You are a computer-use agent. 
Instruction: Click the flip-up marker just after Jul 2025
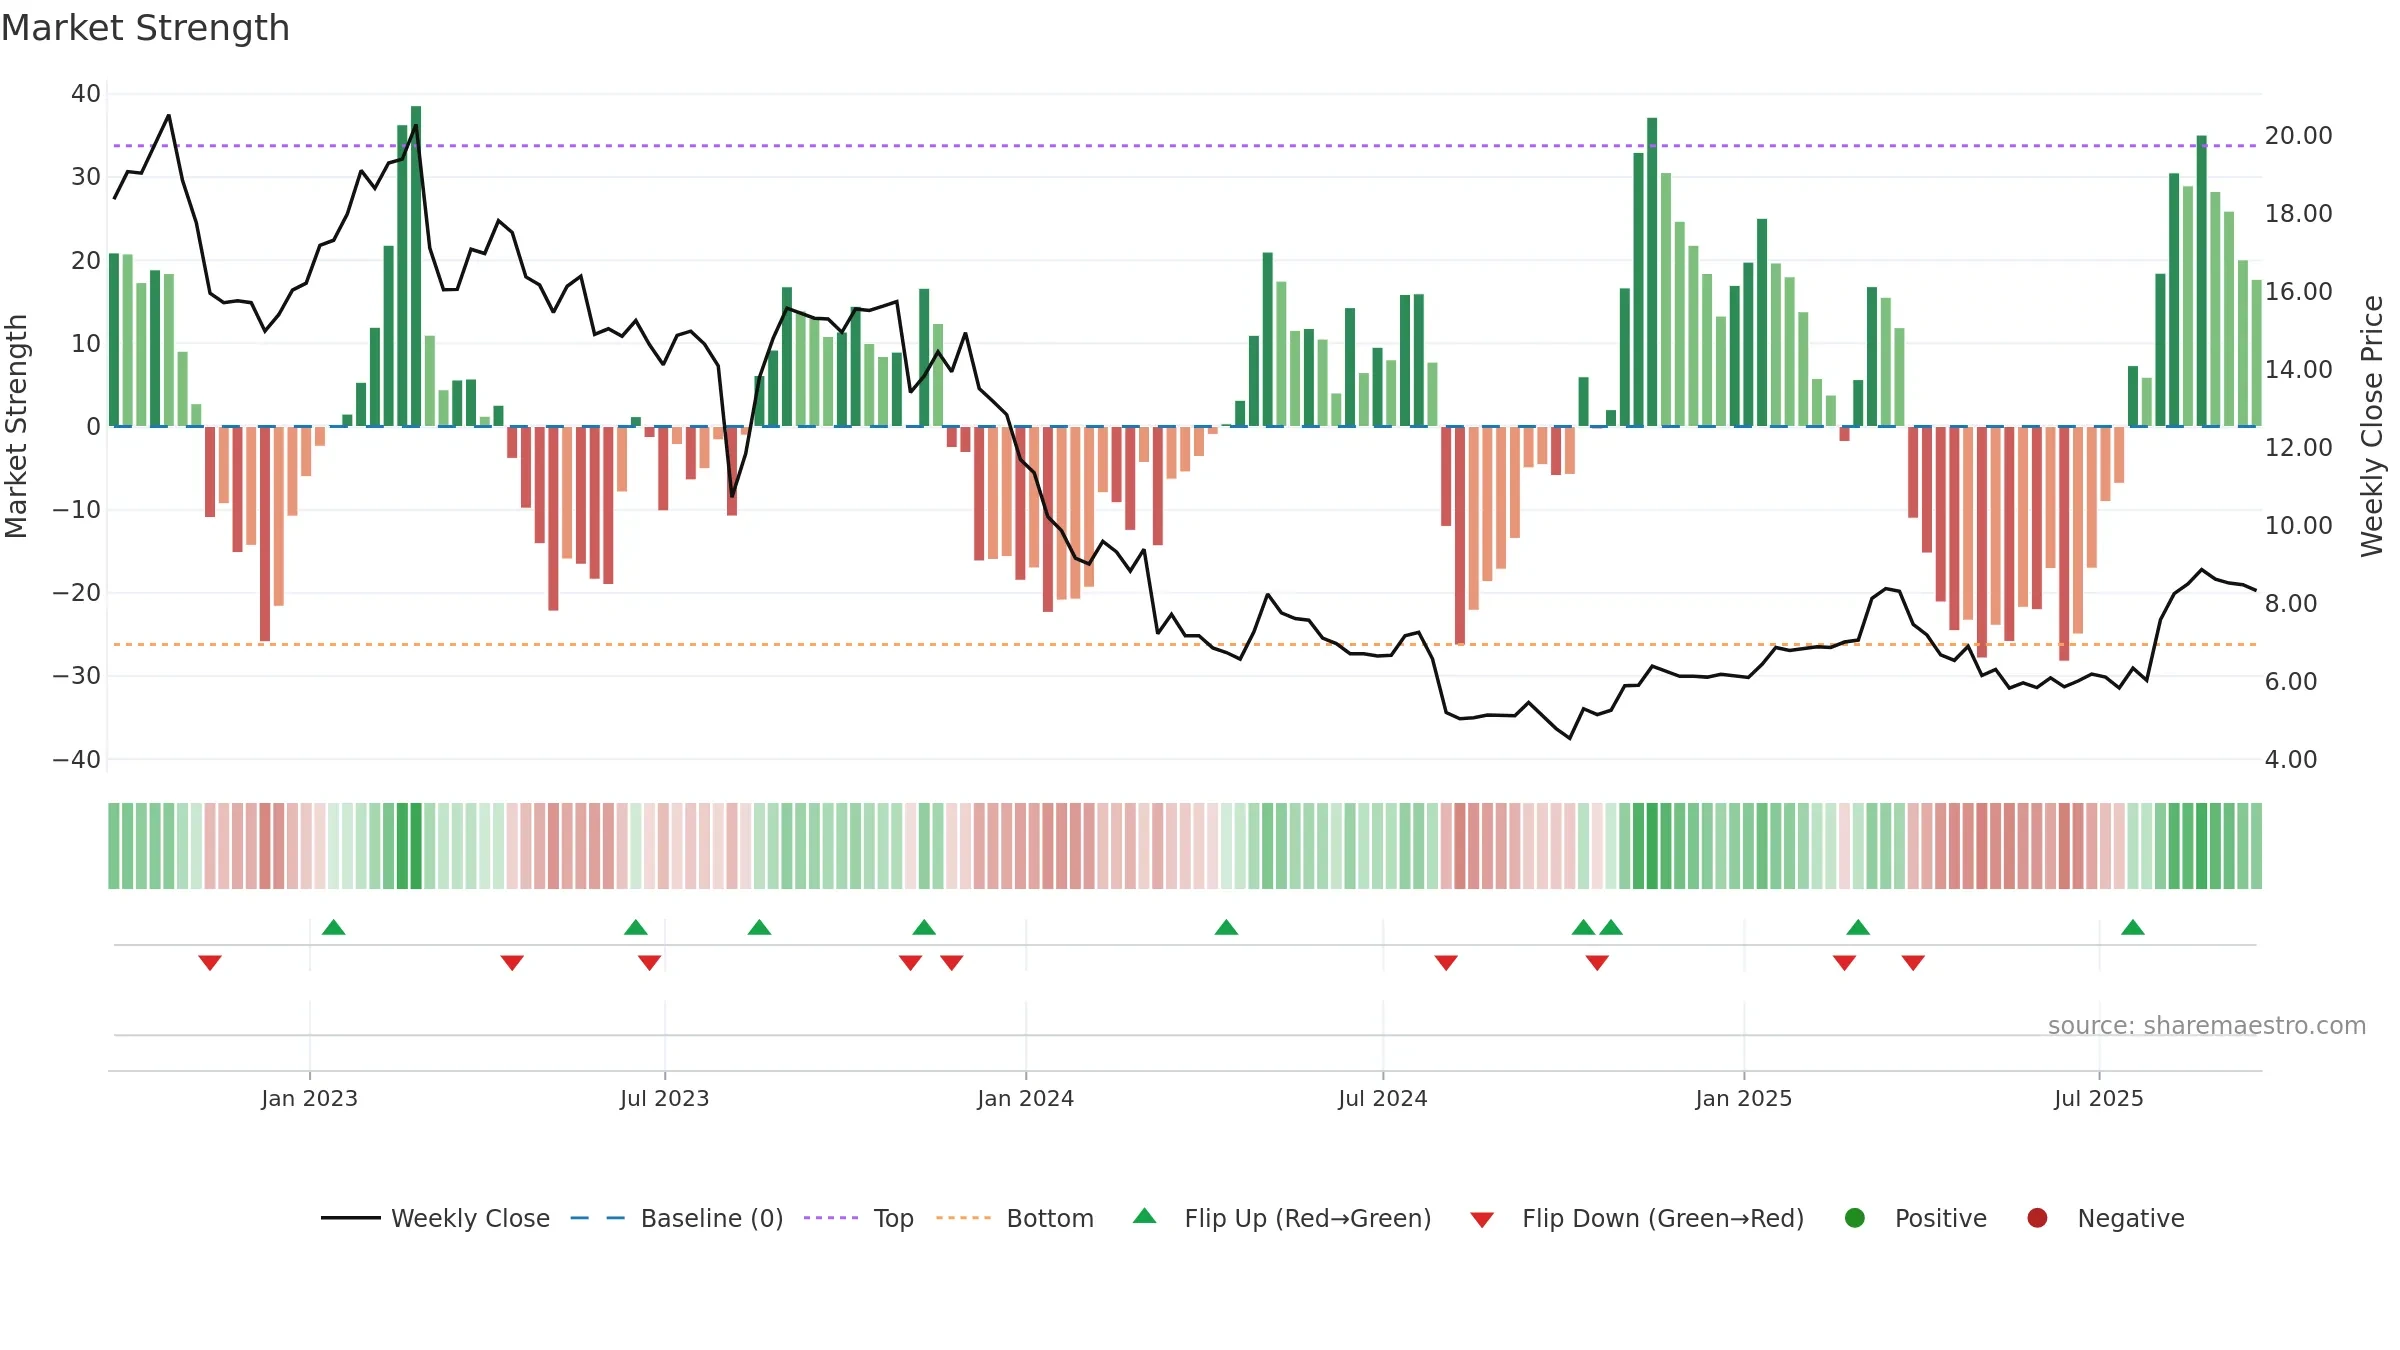tap(2133, 927)
